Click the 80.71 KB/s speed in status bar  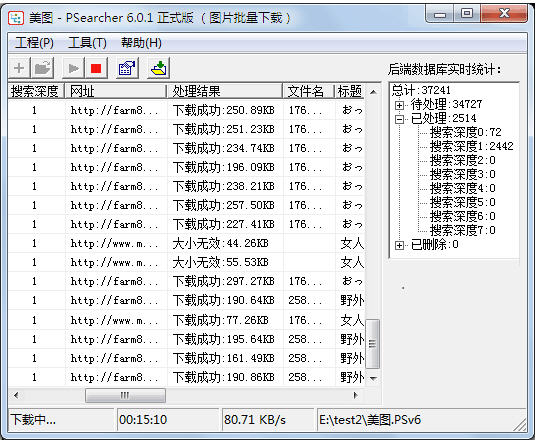[255, 419]
